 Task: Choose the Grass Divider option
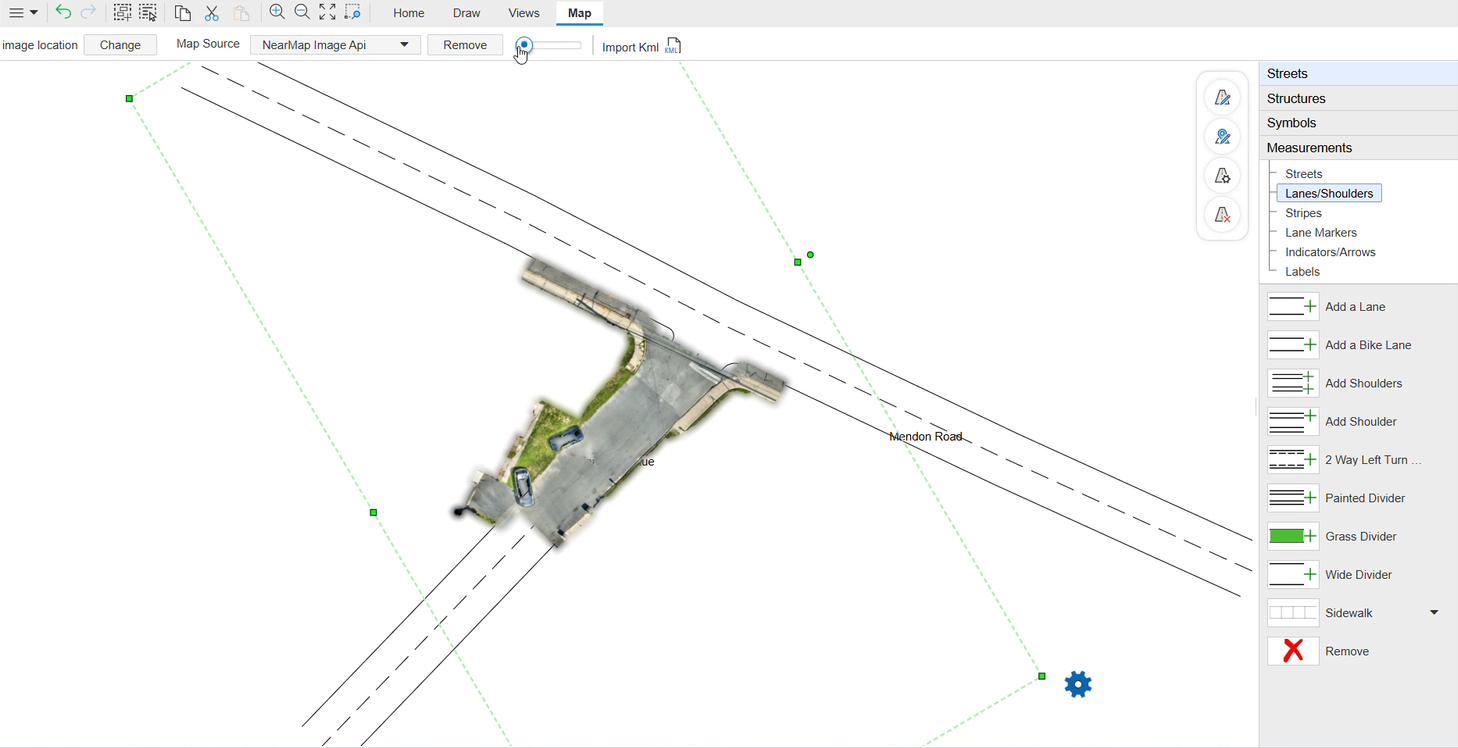click(x=1360, y=537)
